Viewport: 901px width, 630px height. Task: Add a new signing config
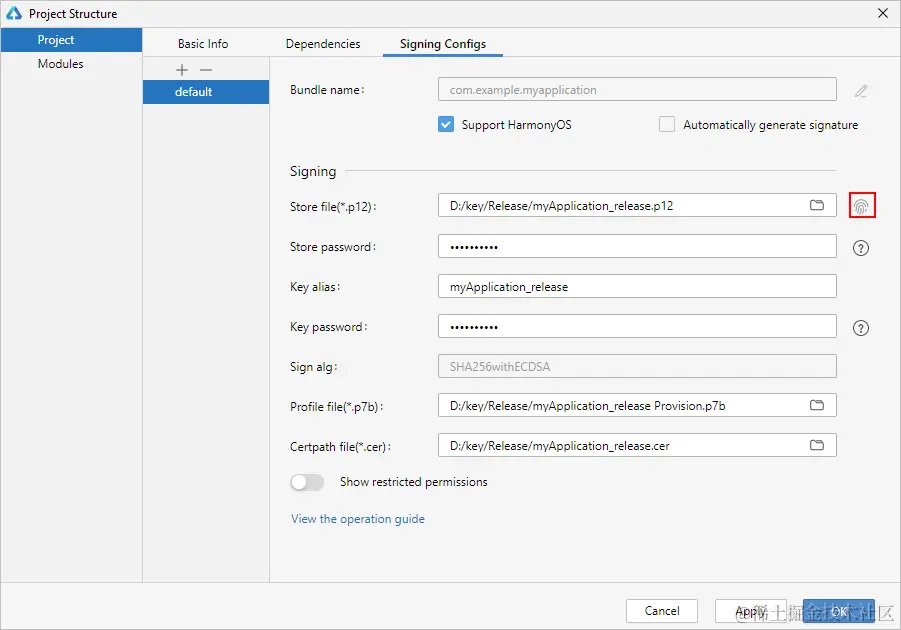point(182,70)
